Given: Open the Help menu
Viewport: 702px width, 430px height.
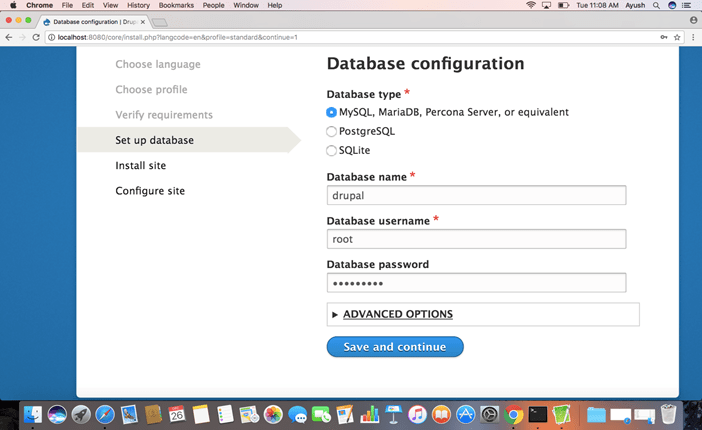Looking at the screenshot, I should 274,5.
